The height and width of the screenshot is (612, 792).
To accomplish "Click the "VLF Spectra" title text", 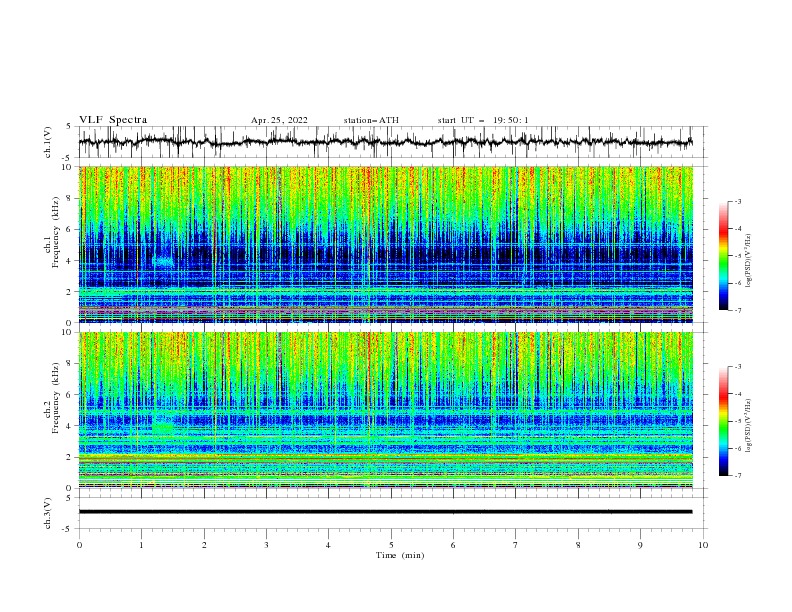I will [x=113, y=120].
